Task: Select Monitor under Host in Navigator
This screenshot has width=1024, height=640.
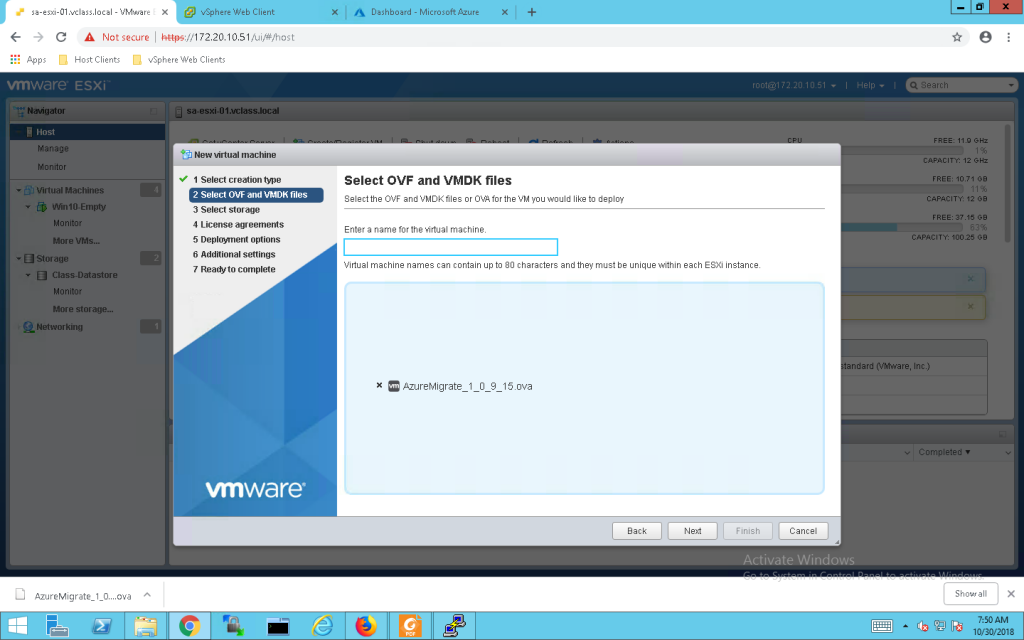Action: point(52,167)
